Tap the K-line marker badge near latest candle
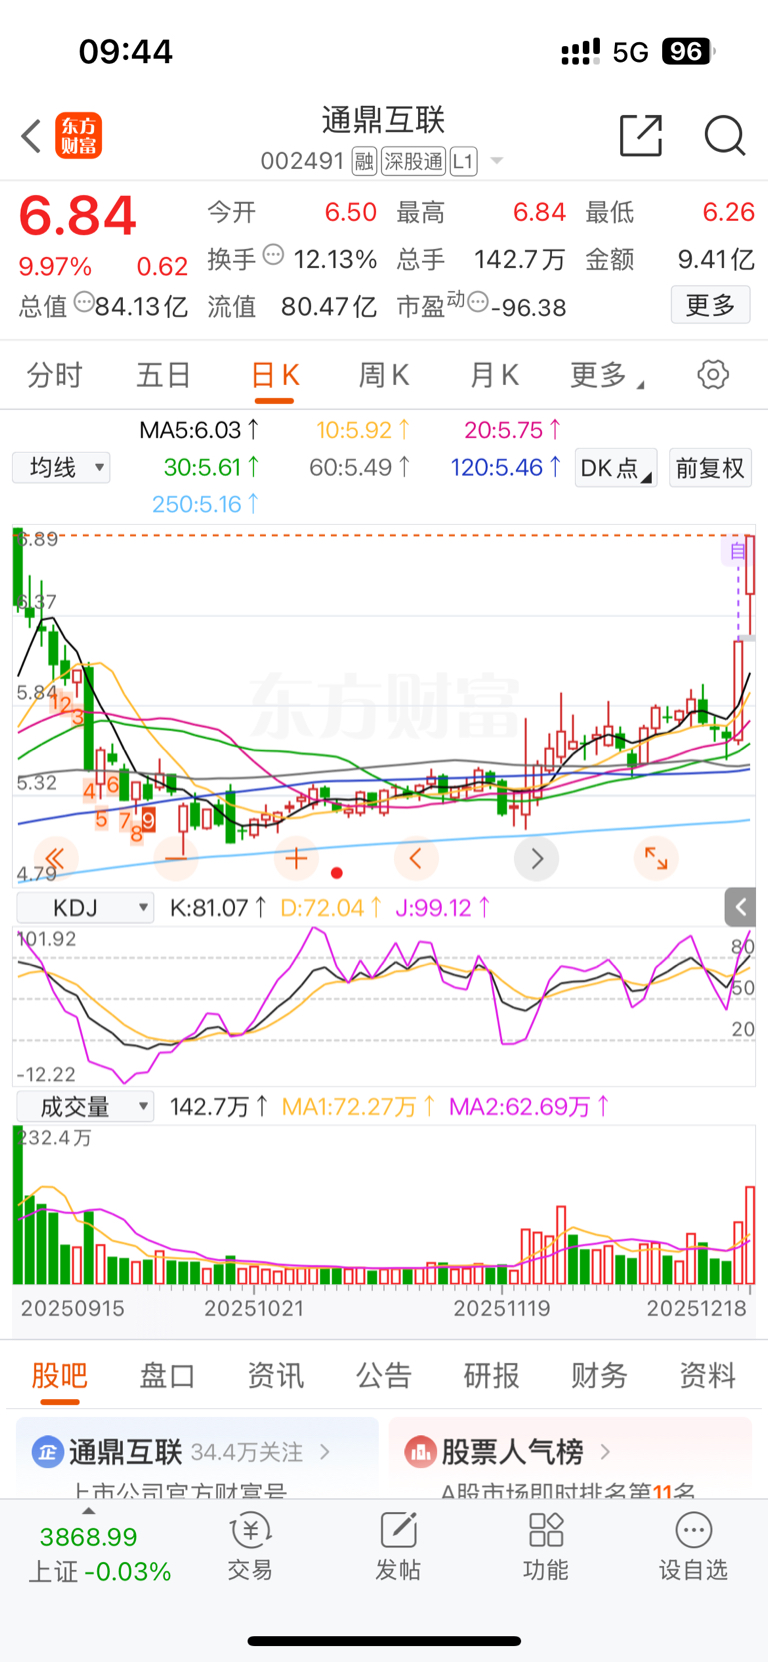 point(737,551)
